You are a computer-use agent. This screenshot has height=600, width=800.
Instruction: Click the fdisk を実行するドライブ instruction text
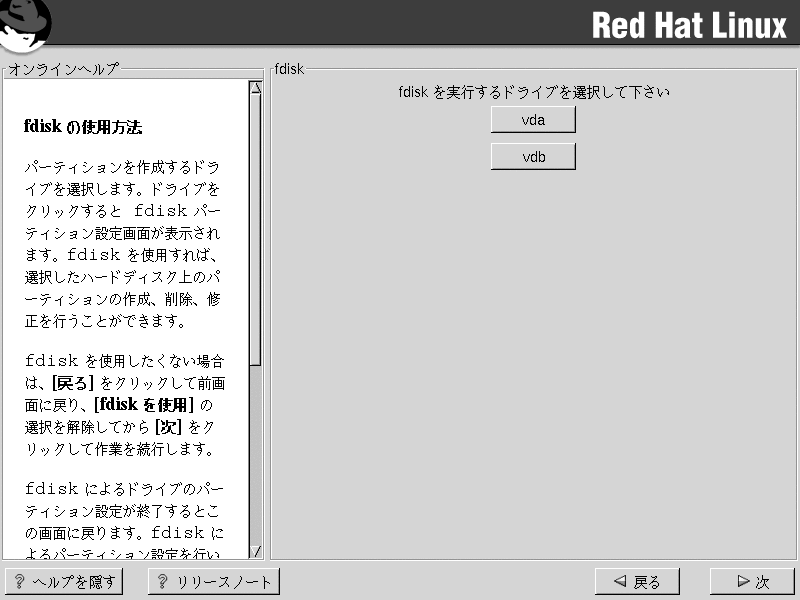[x=533, y=92]
